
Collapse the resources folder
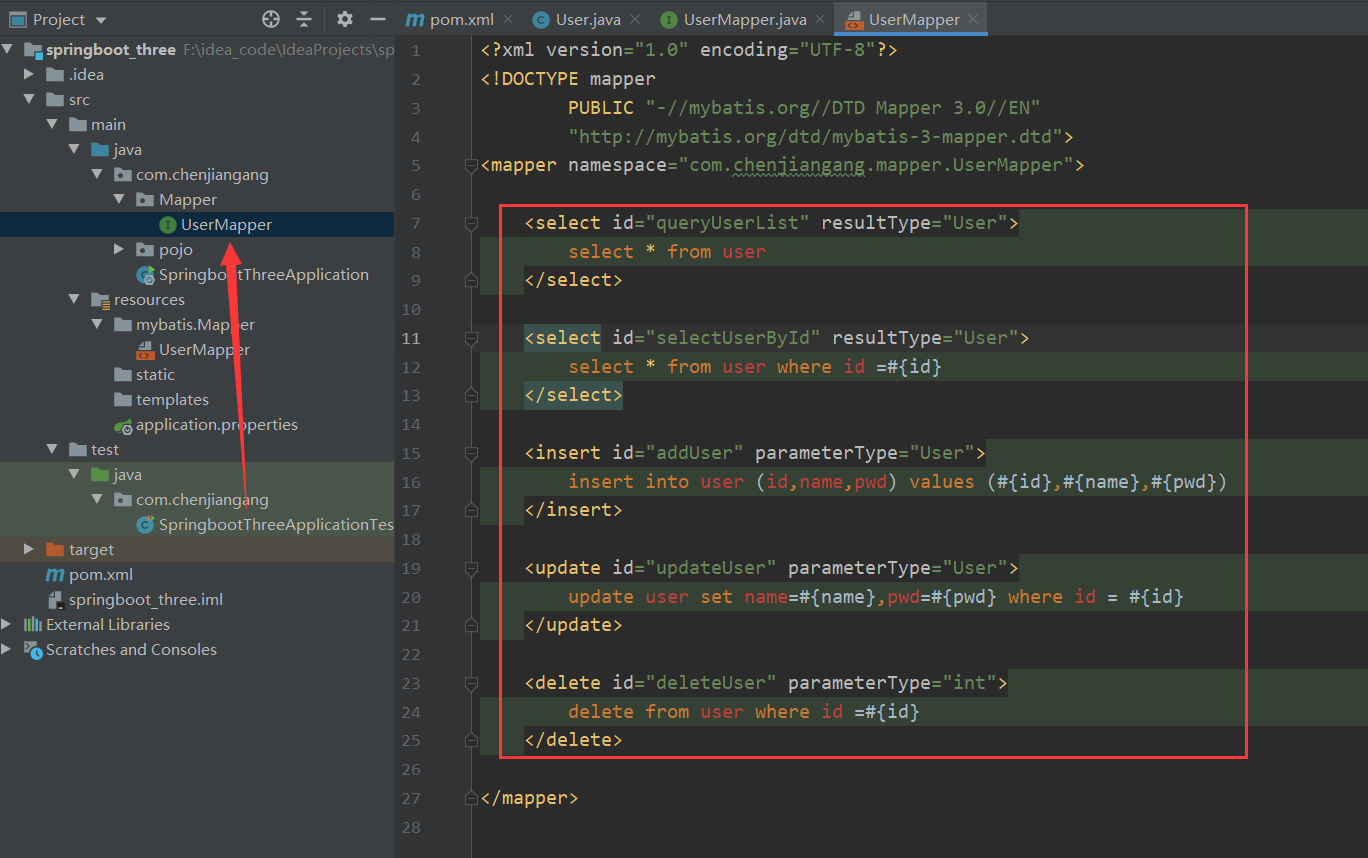pyautogui.click(x=74, y=299)
